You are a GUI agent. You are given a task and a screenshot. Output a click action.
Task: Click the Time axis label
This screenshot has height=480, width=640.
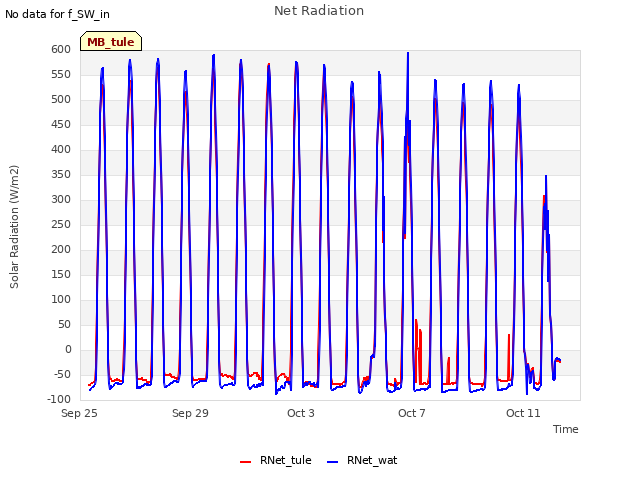(565, 429)
